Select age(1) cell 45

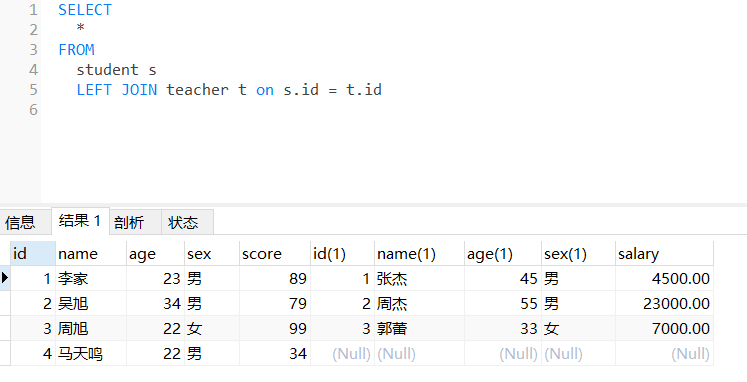(x=503, y=278)
